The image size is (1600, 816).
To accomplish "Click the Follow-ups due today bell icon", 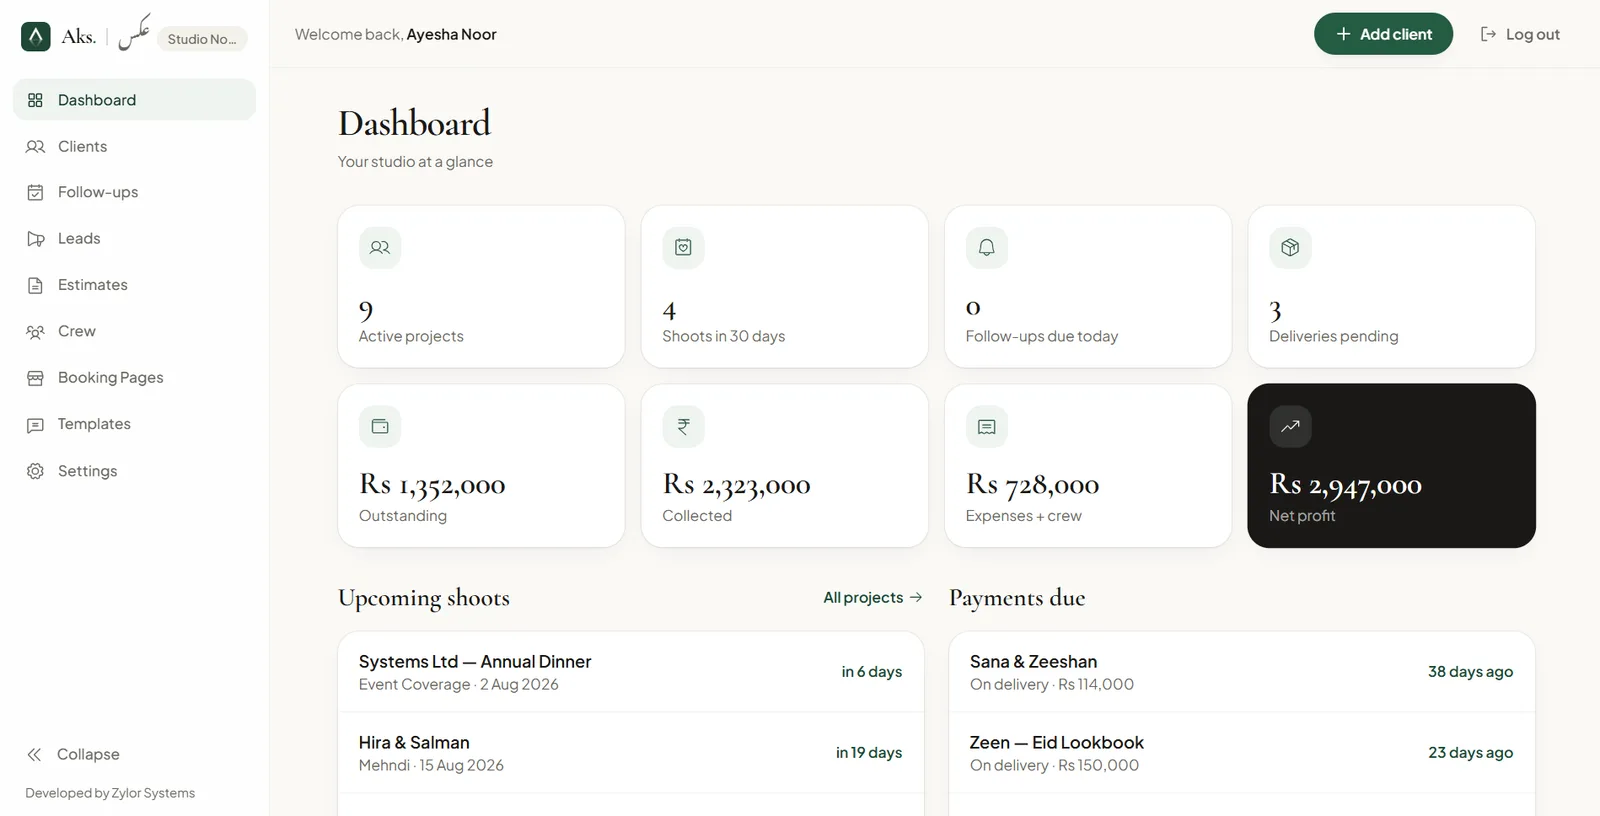I will point(987,248).
